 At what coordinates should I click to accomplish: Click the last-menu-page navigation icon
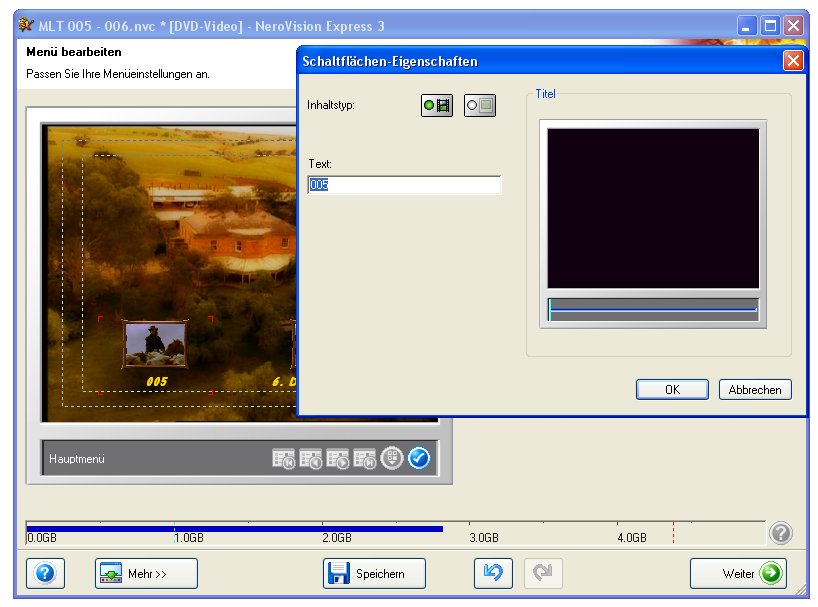click(x=365, y=459)
